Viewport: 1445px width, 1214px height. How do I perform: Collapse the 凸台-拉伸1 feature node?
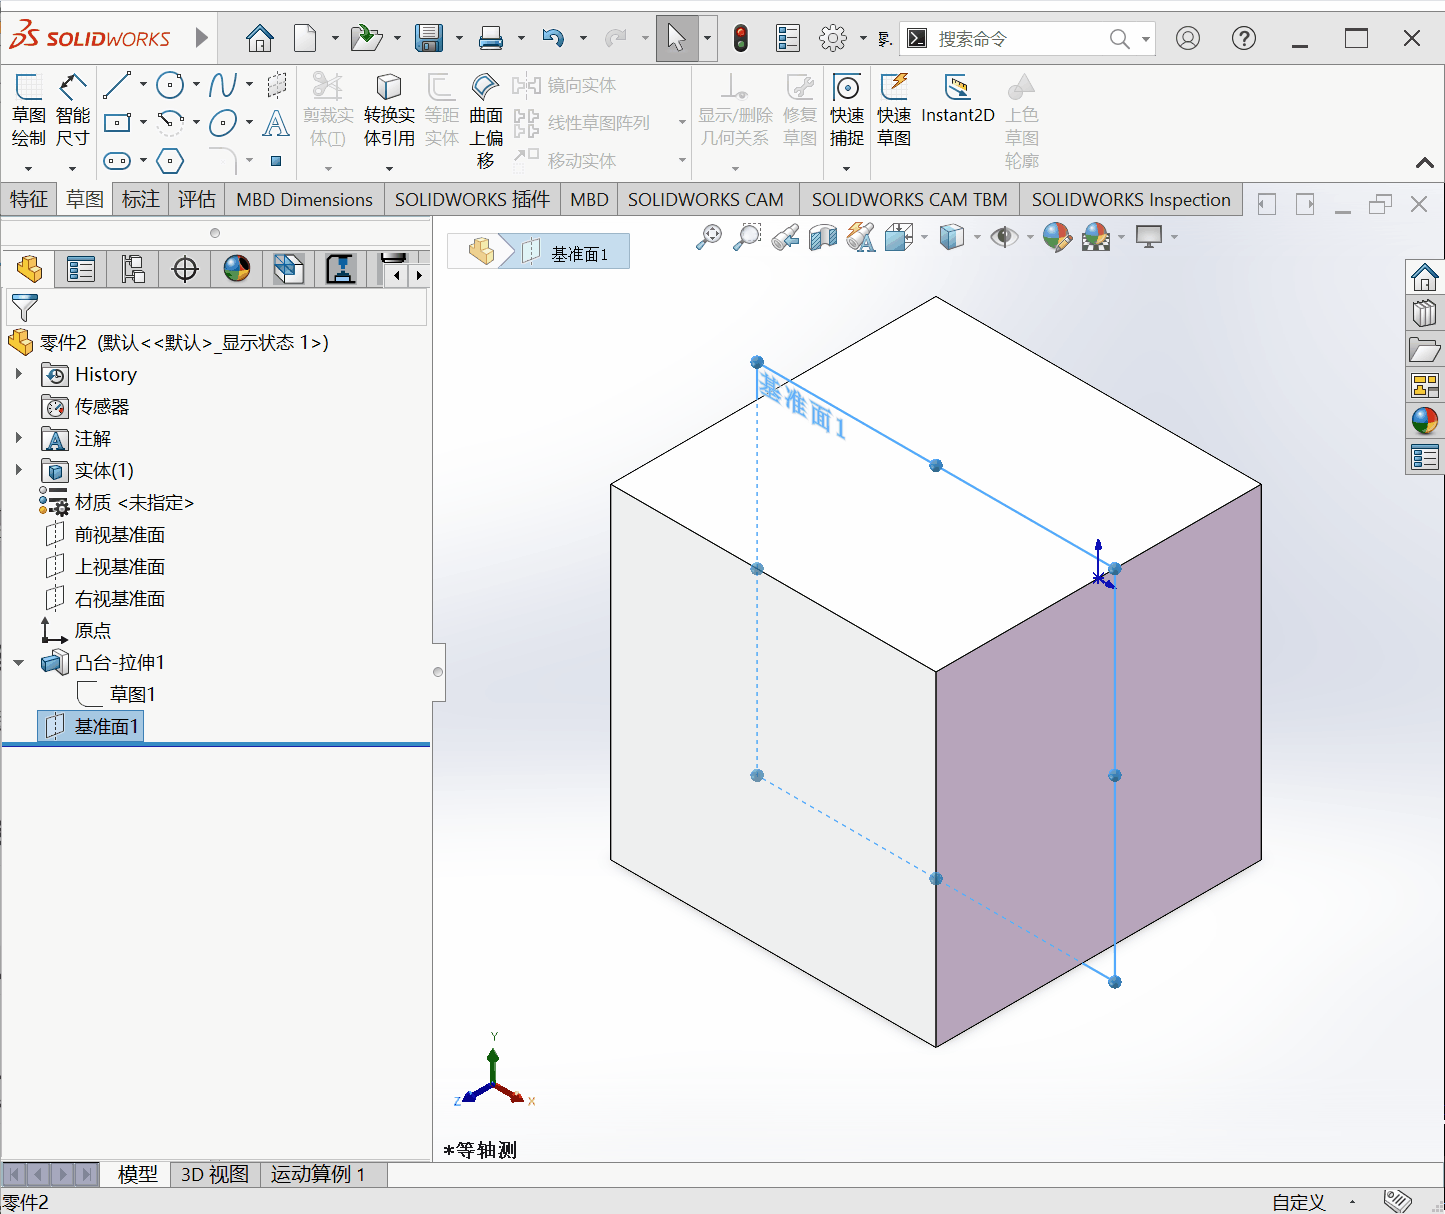point(18,662)
